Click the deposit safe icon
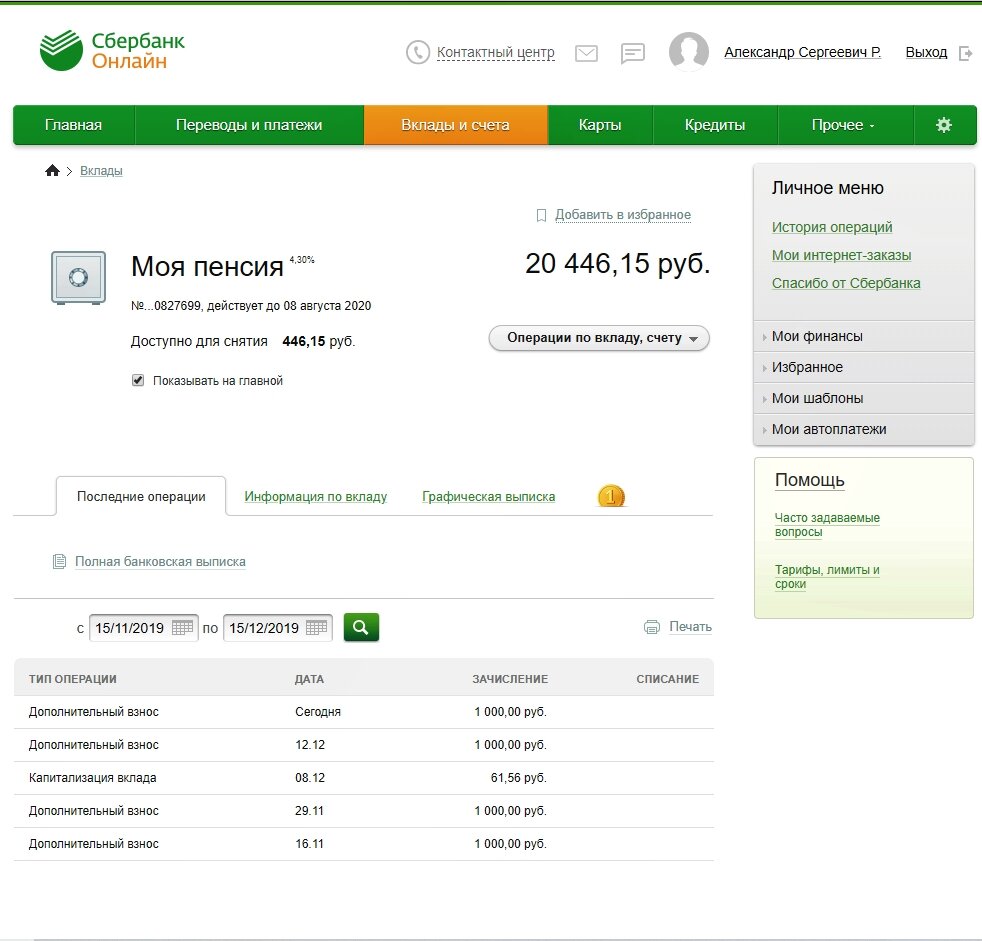 tap(78, 277)
